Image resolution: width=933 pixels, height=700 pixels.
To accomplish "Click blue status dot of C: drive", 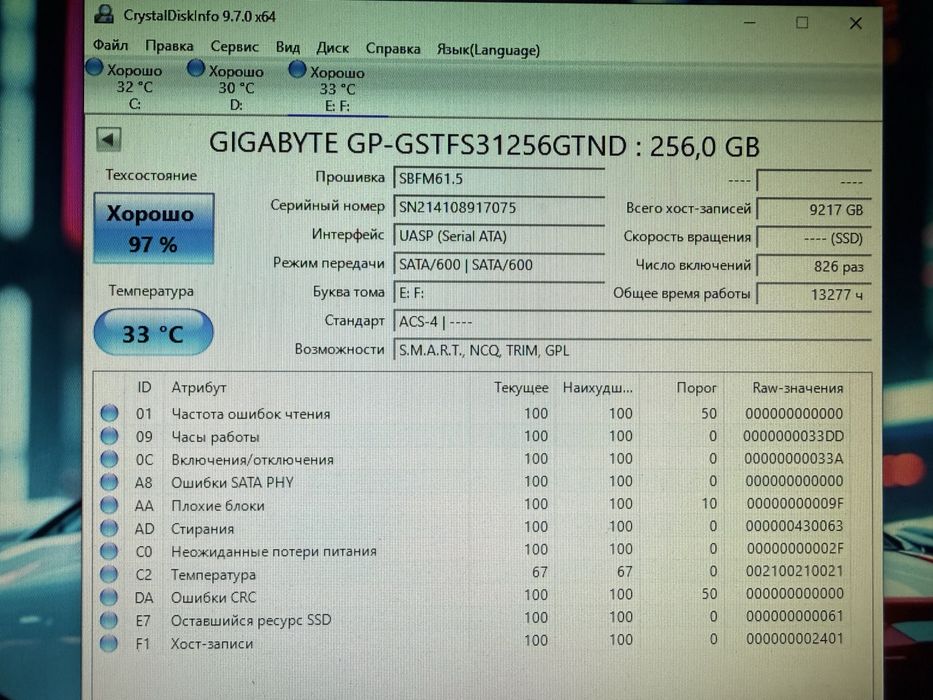I will pos(95,67).
